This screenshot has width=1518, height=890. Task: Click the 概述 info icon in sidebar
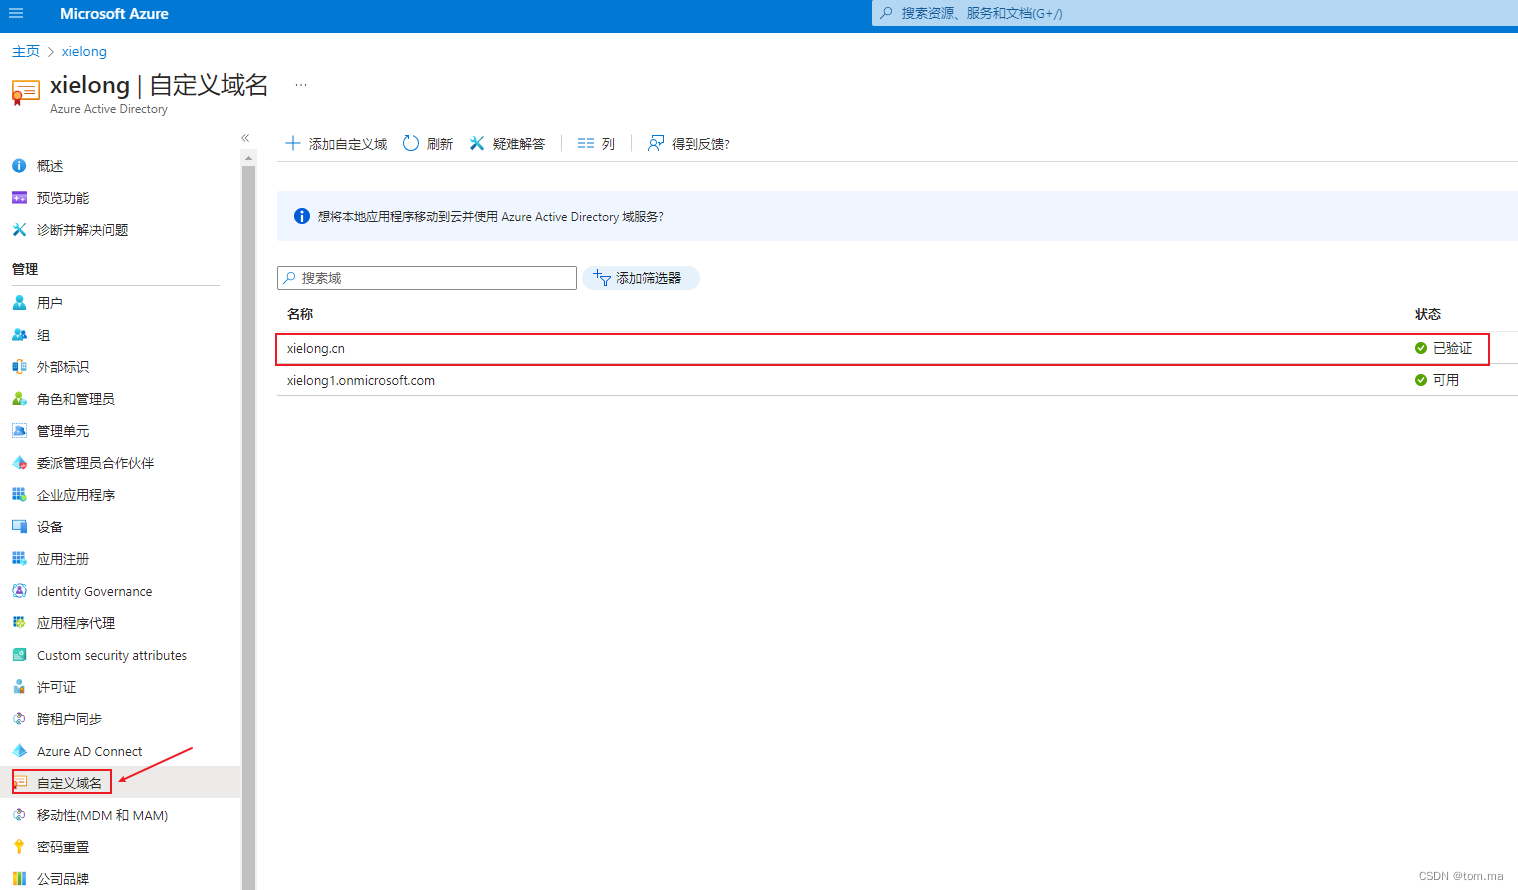tap(19, 166)
